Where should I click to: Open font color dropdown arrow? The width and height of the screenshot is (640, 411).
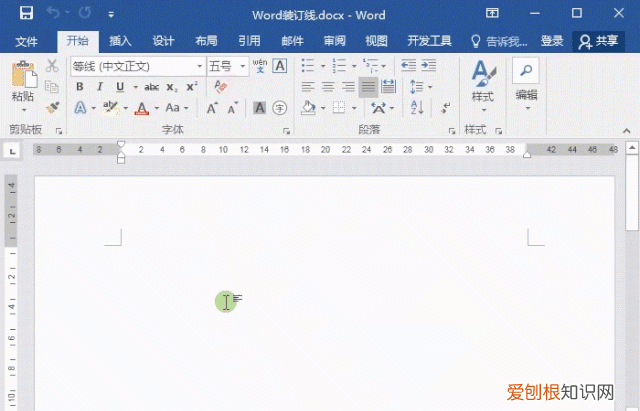(156, 108)
